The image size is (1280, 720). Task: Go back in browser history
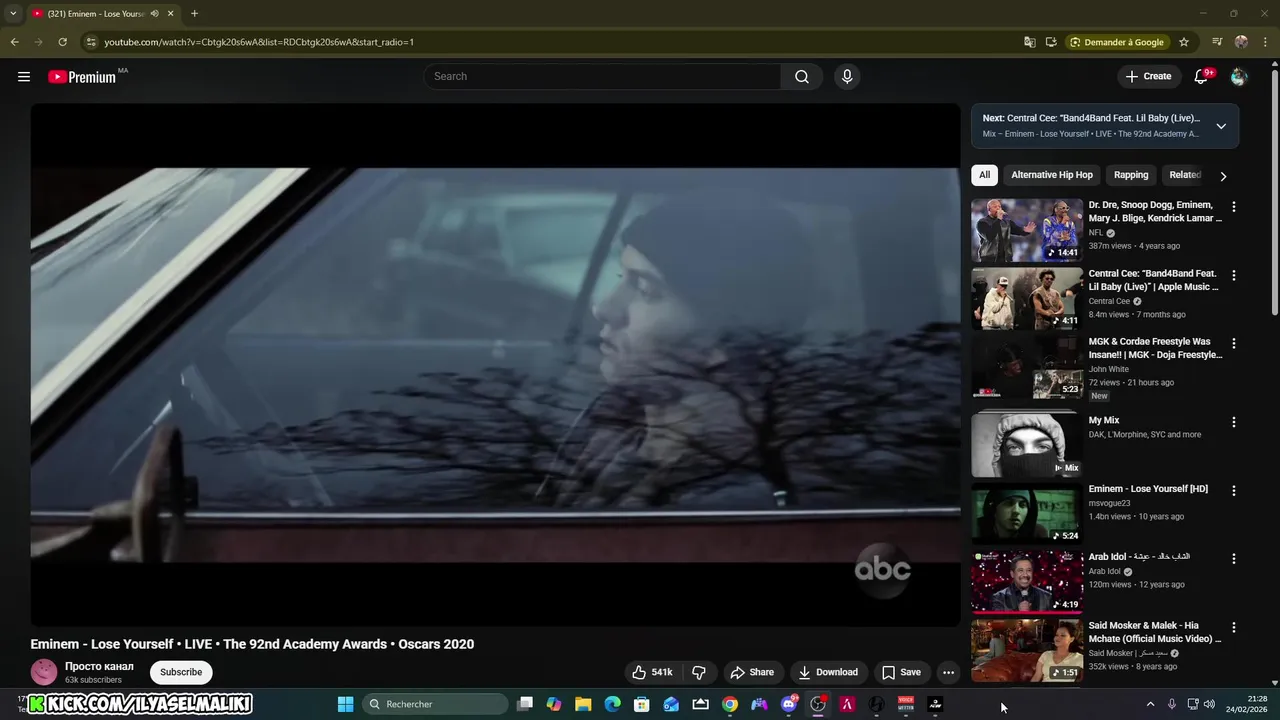click(x=14, y=42)
